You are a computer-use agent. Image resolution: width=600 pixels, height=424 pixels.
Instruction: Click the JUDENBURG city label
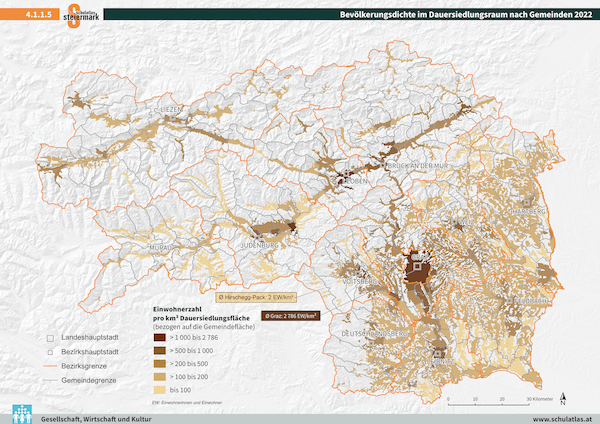click(x=260, y=246)
